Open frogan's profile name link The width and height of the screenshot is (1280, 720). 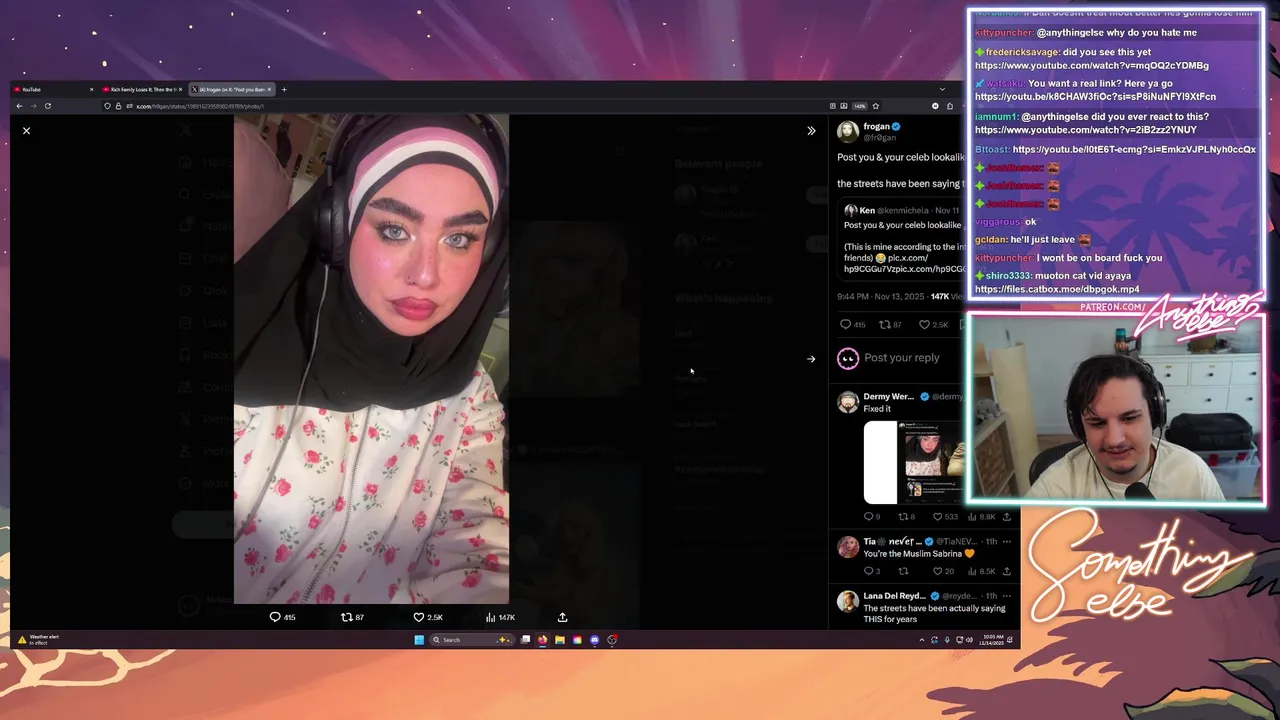(876, 127)
